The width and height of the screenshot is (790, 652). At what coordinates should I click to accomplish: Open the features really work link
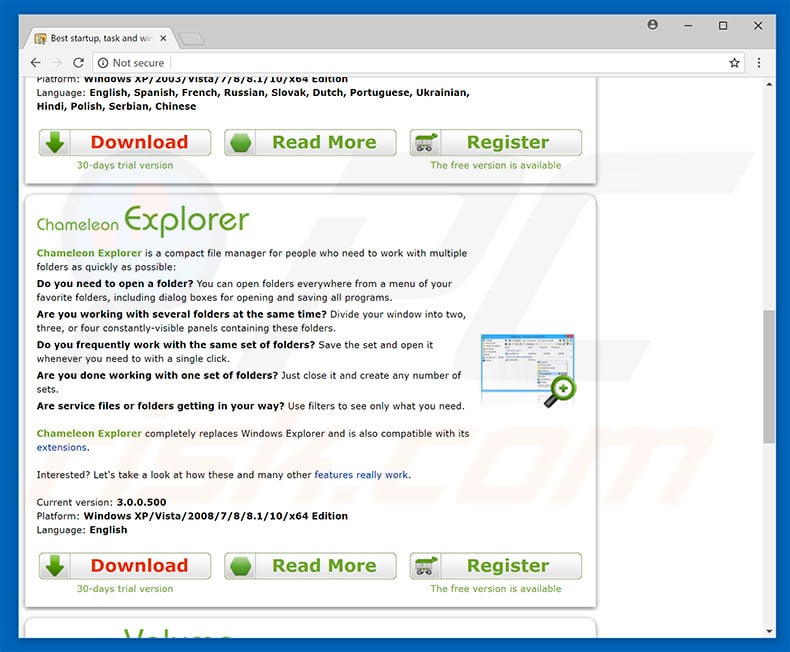pyautogui.click(x=361, y=475)
